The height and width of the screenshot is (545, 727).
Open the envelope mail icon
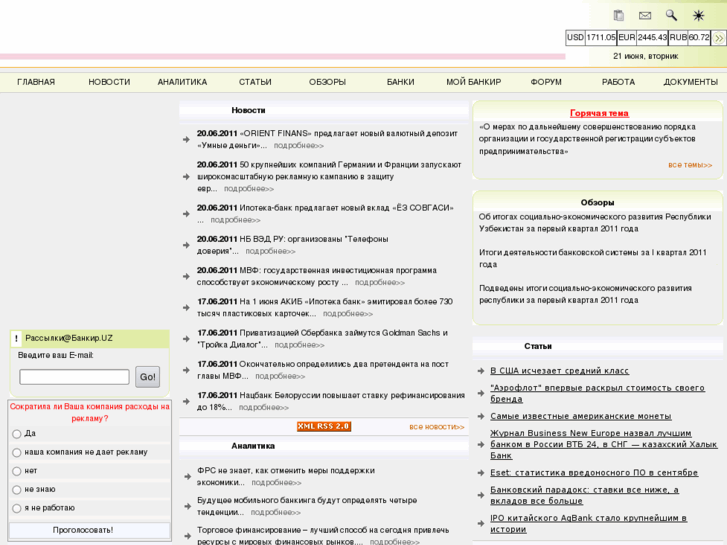(645, 16)
